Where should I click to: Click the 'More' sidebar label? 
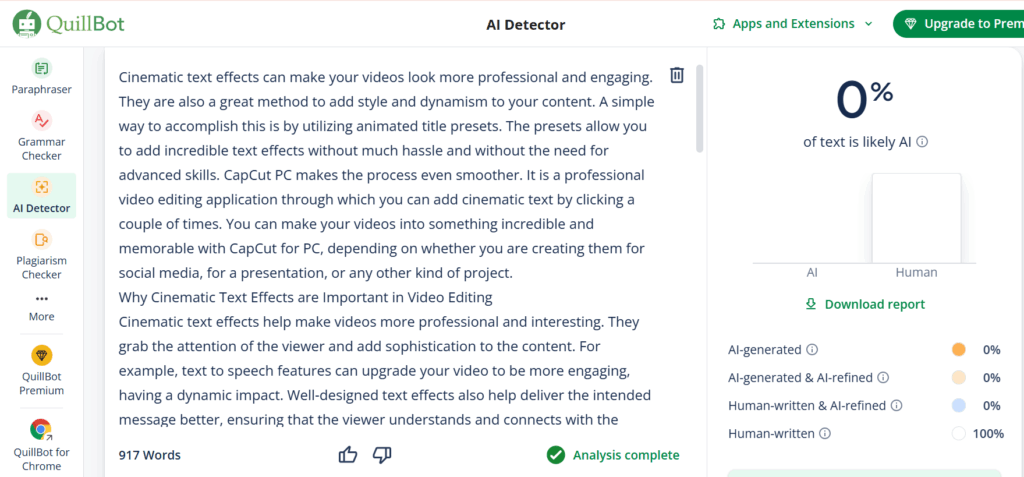click(41, 317)
